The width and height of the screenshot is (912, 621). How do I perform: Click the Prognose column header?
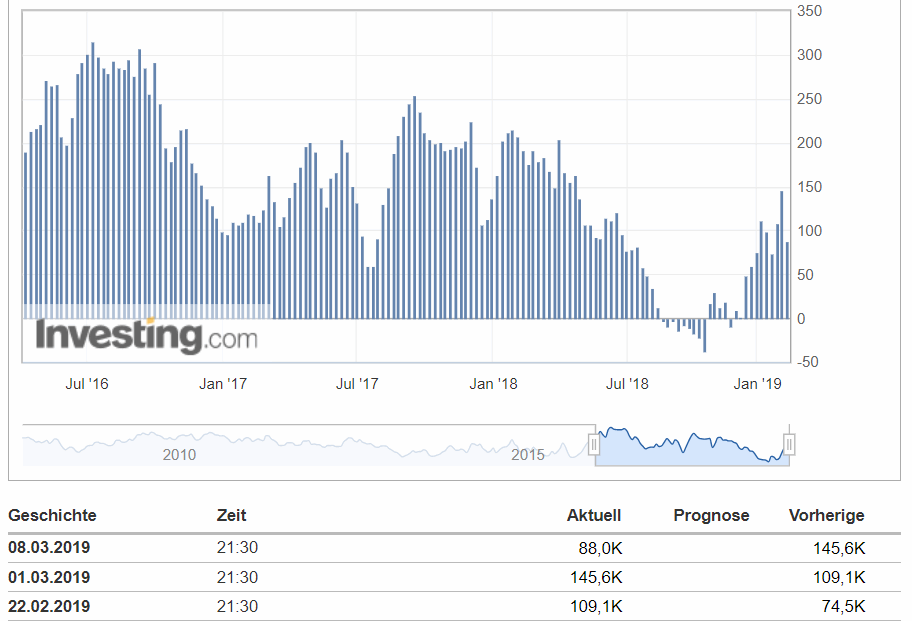(x=710, y=515)
